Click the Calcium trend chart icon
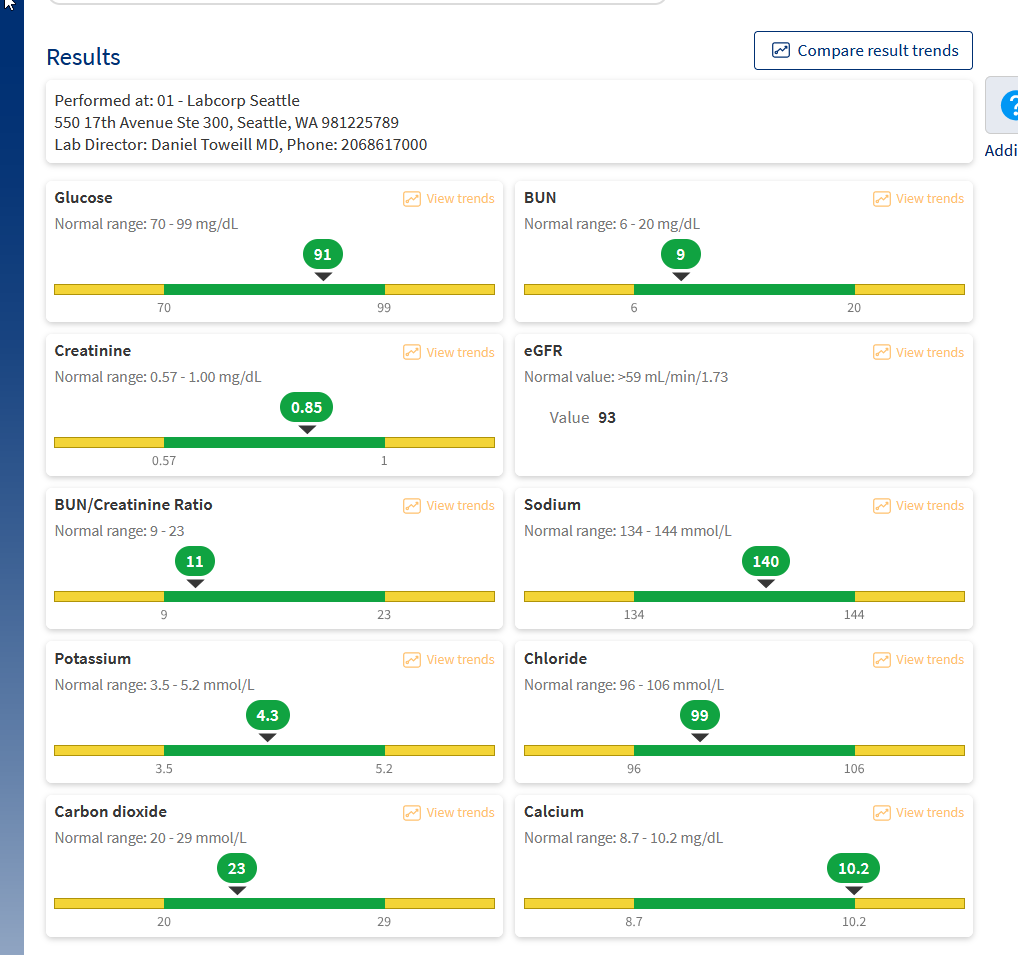This screenshot has width=1018, height=955. point(882,813)
